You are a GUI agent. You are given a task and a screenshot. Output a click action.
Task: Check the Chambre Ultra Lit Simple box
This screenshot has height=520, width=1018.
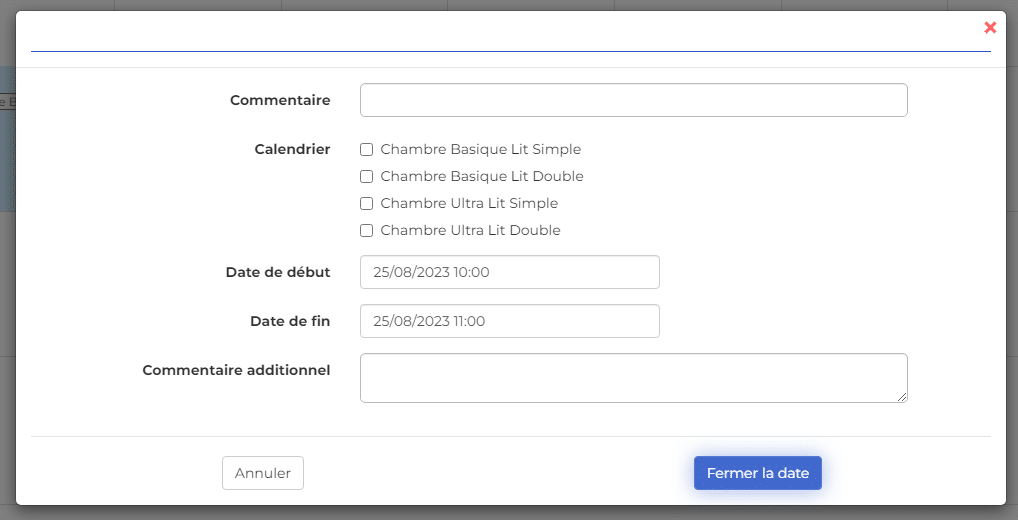click(366, 204)
